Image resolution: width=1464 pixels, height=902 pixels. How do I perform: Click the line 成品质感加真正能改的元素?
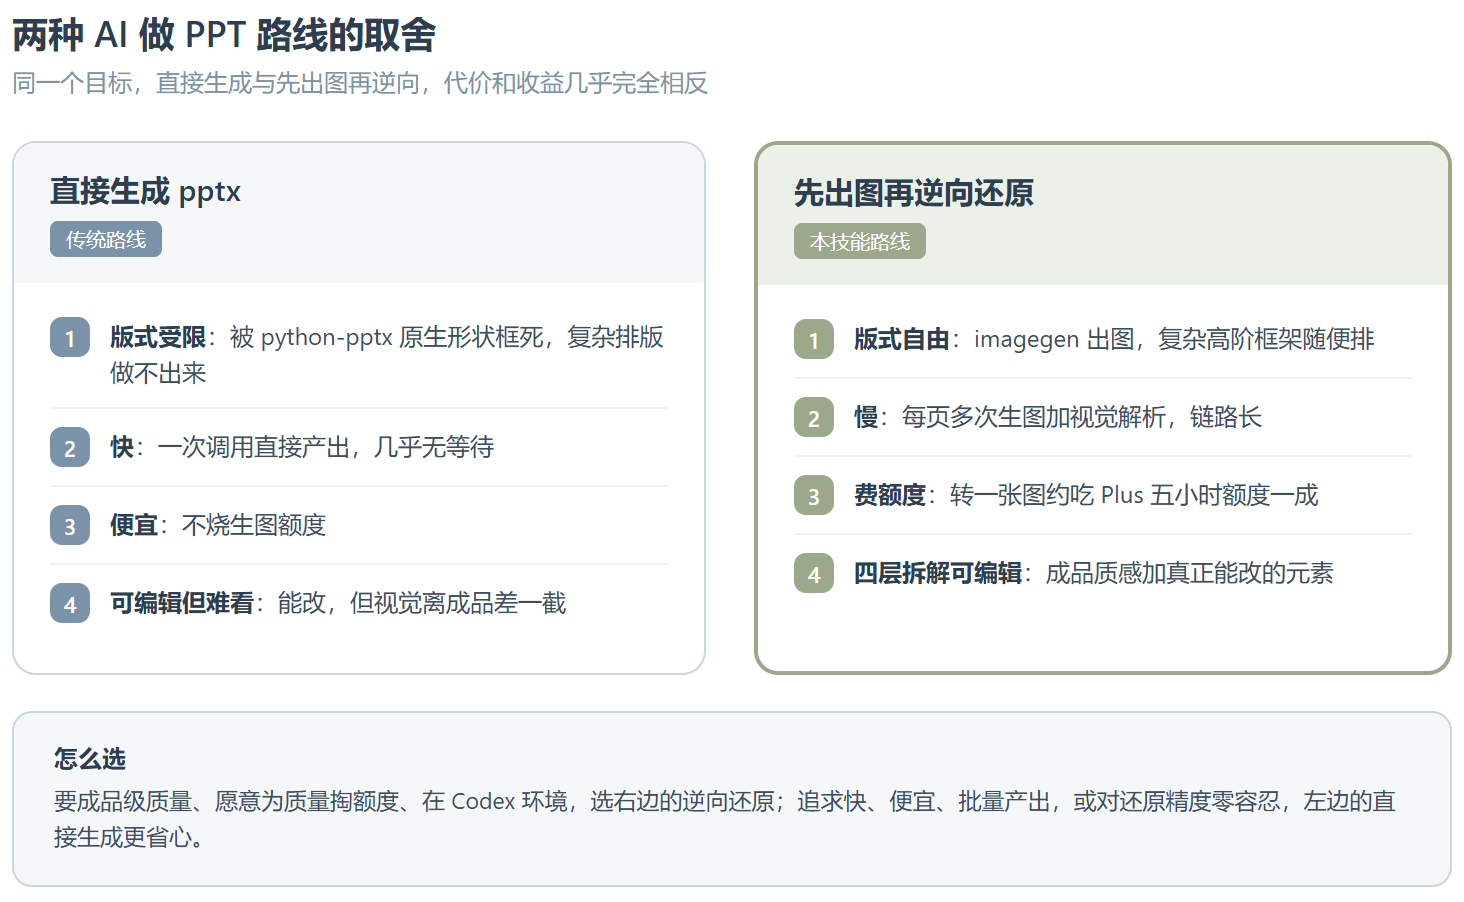click(1190, 573)
